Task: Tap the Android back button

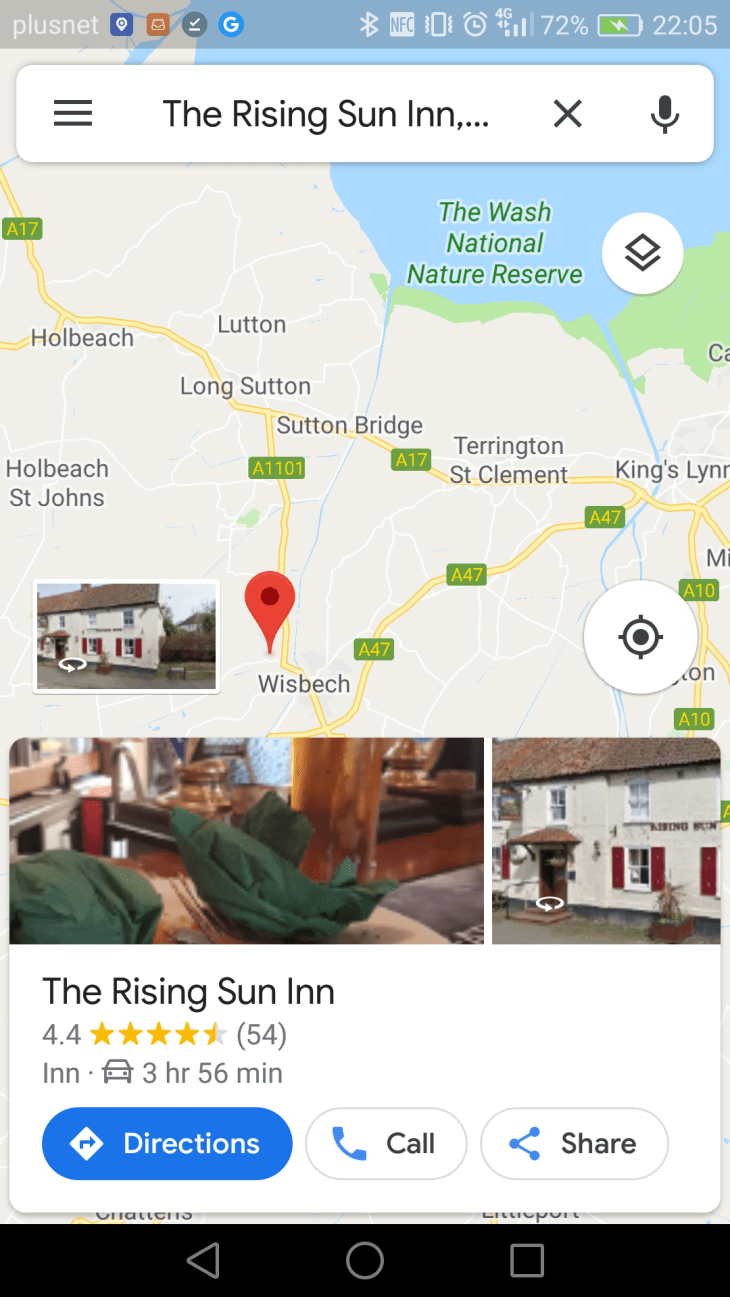Action: point(203,1260)
